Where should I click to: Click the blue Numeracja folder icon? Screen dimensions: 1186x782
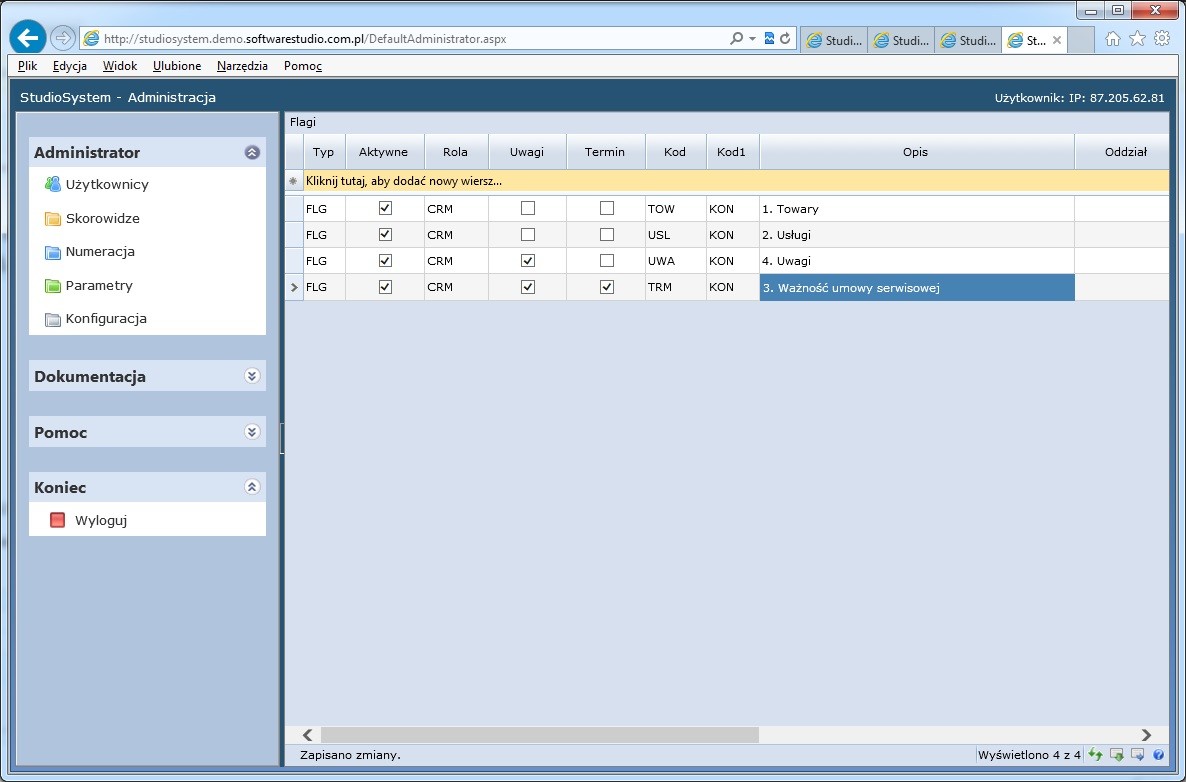52,252
